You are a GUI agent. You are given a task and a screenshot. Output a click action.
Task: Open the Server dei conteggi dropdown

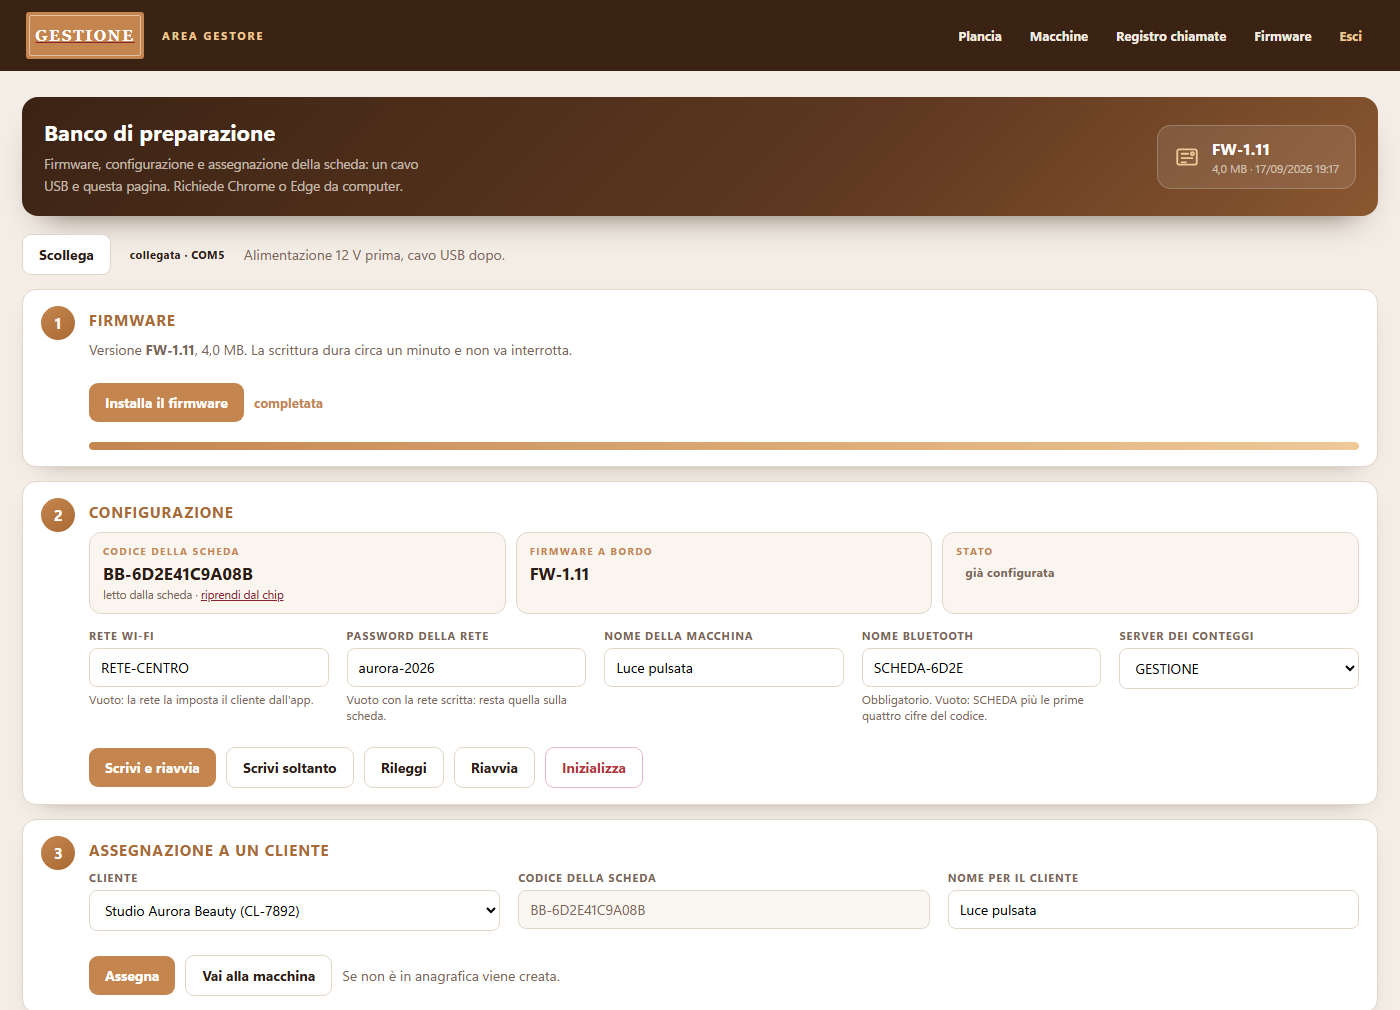(1238, 669)
